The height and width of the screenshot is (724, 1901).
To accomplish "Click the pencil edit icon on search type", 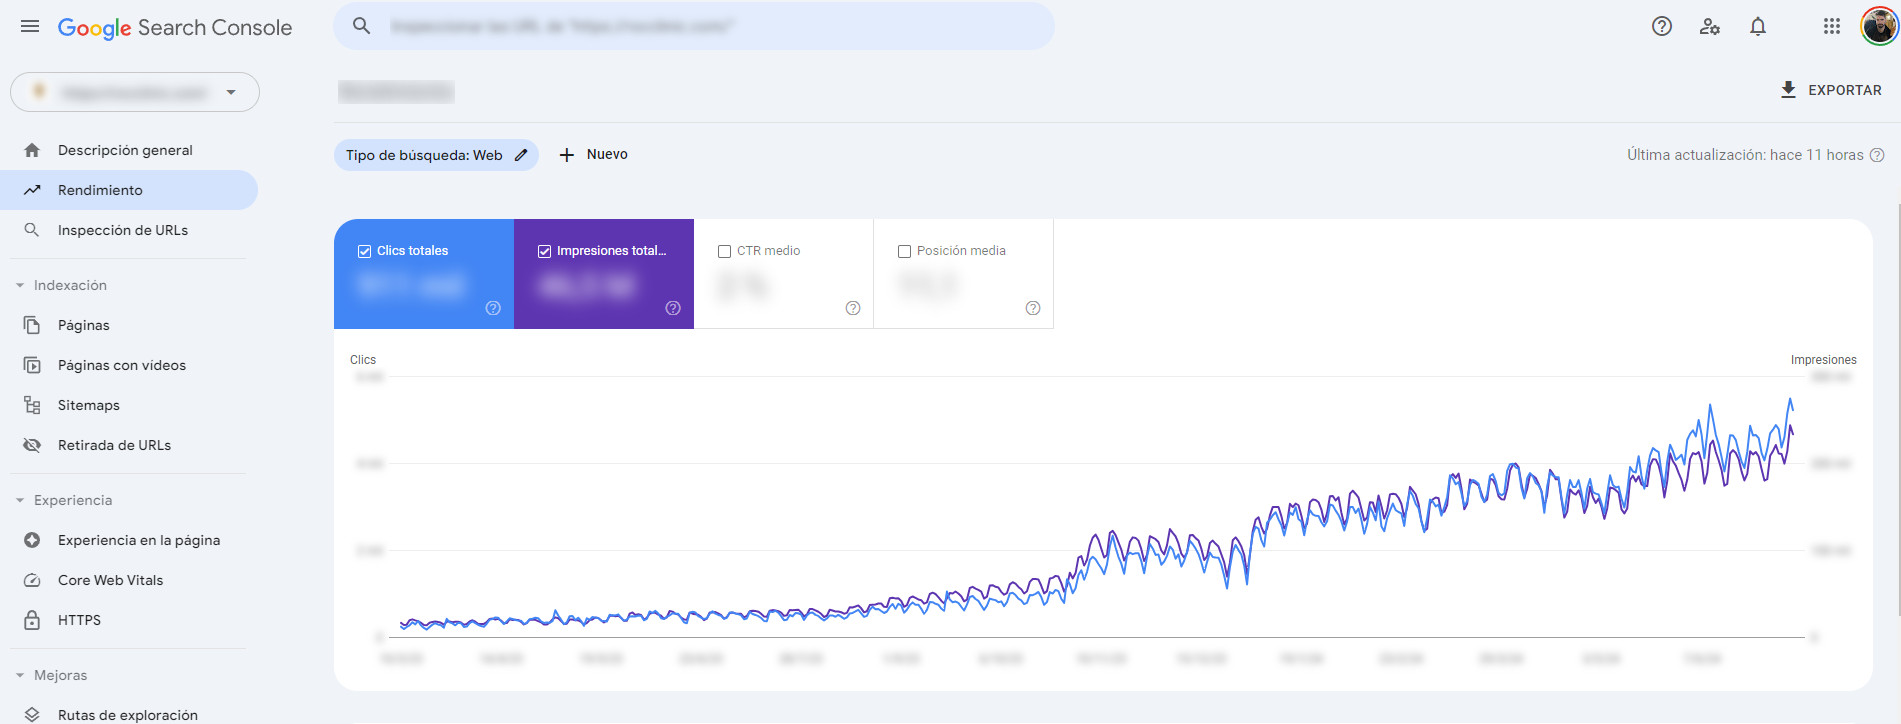I will point(521,155).
